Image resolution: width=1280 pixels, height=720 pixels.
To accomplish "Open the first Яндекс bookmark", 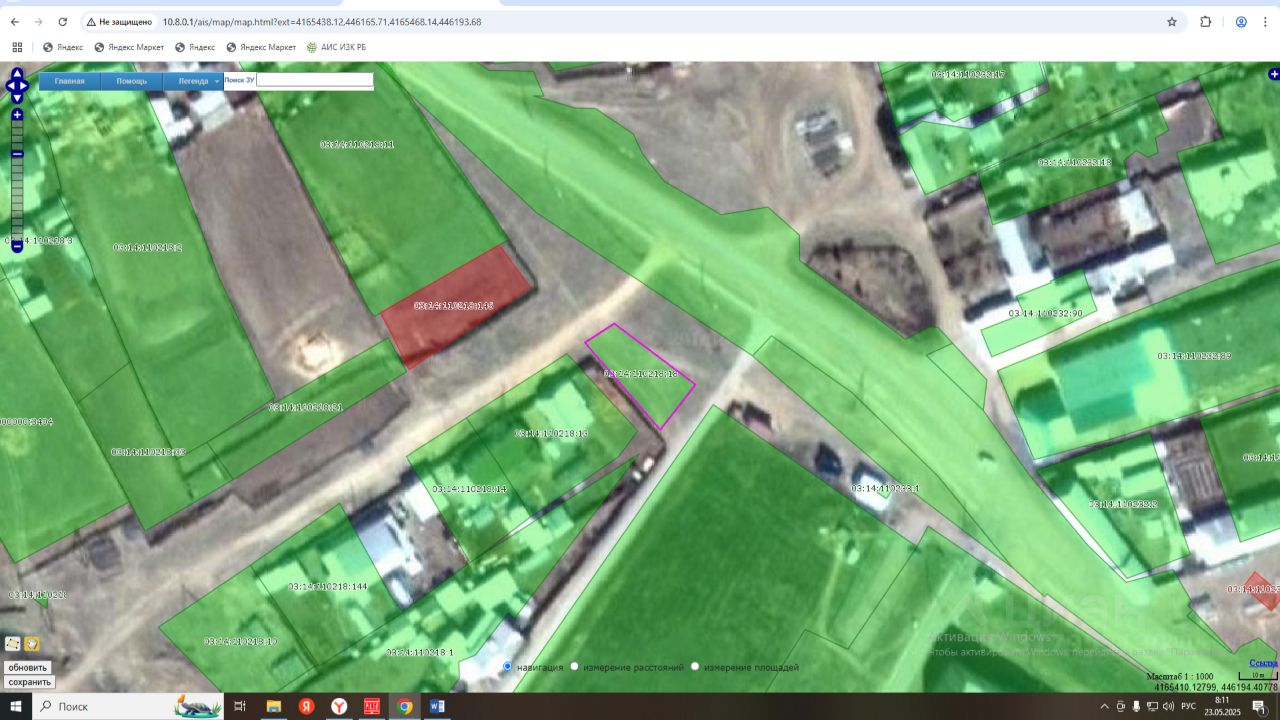I will coord(63,47).
